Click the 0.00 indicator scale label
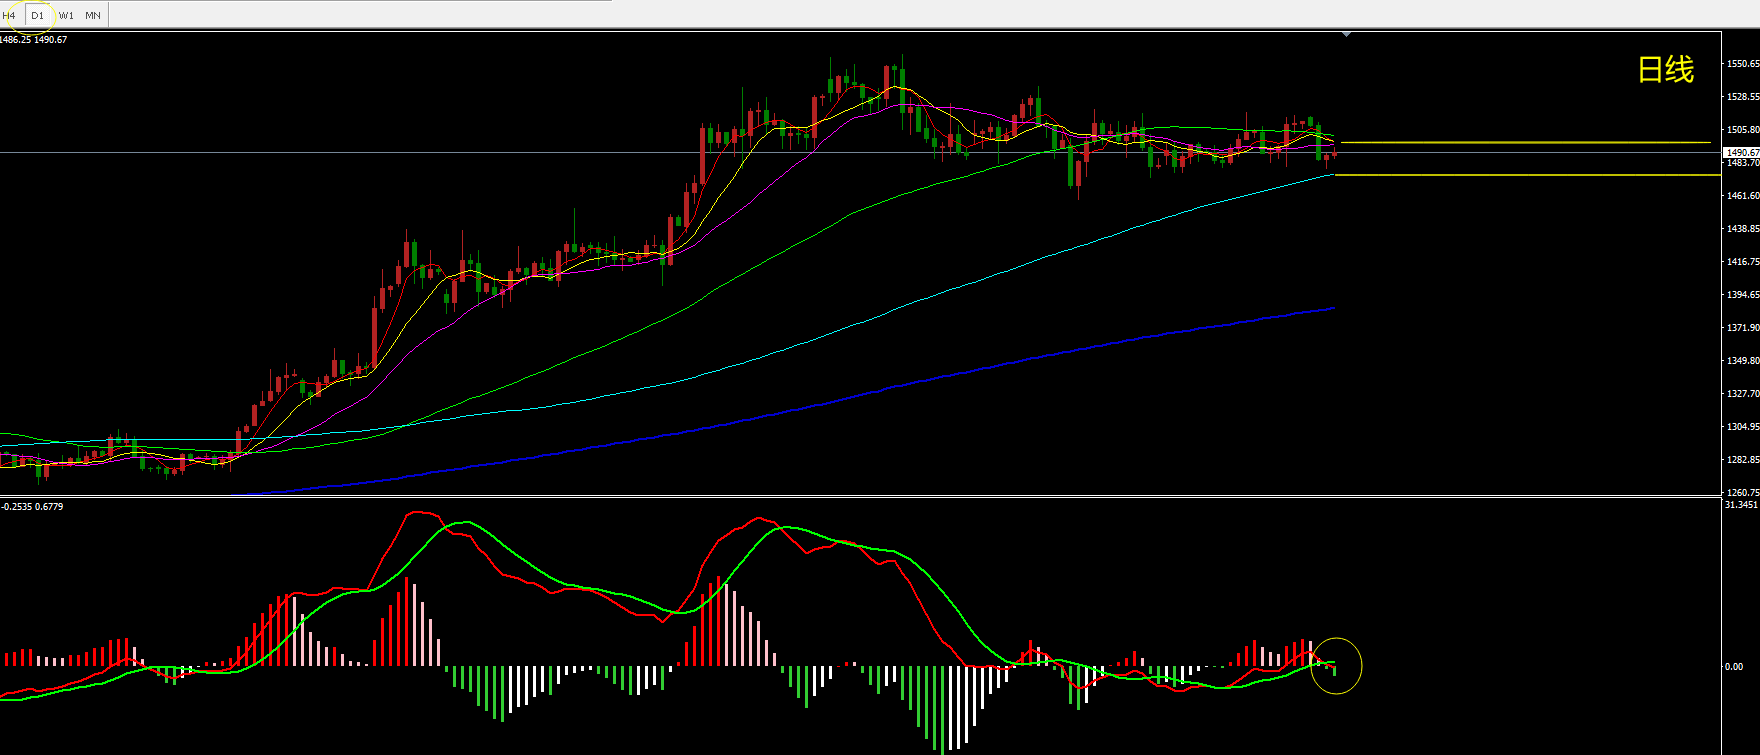Viewport: 1760px width, 755px height. [1735, 667]
